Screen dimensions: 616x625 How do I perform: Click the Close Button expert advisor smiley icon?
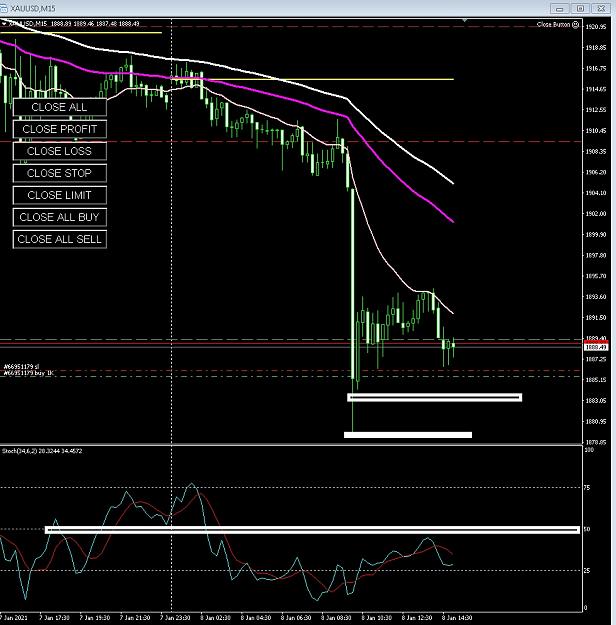575,25
